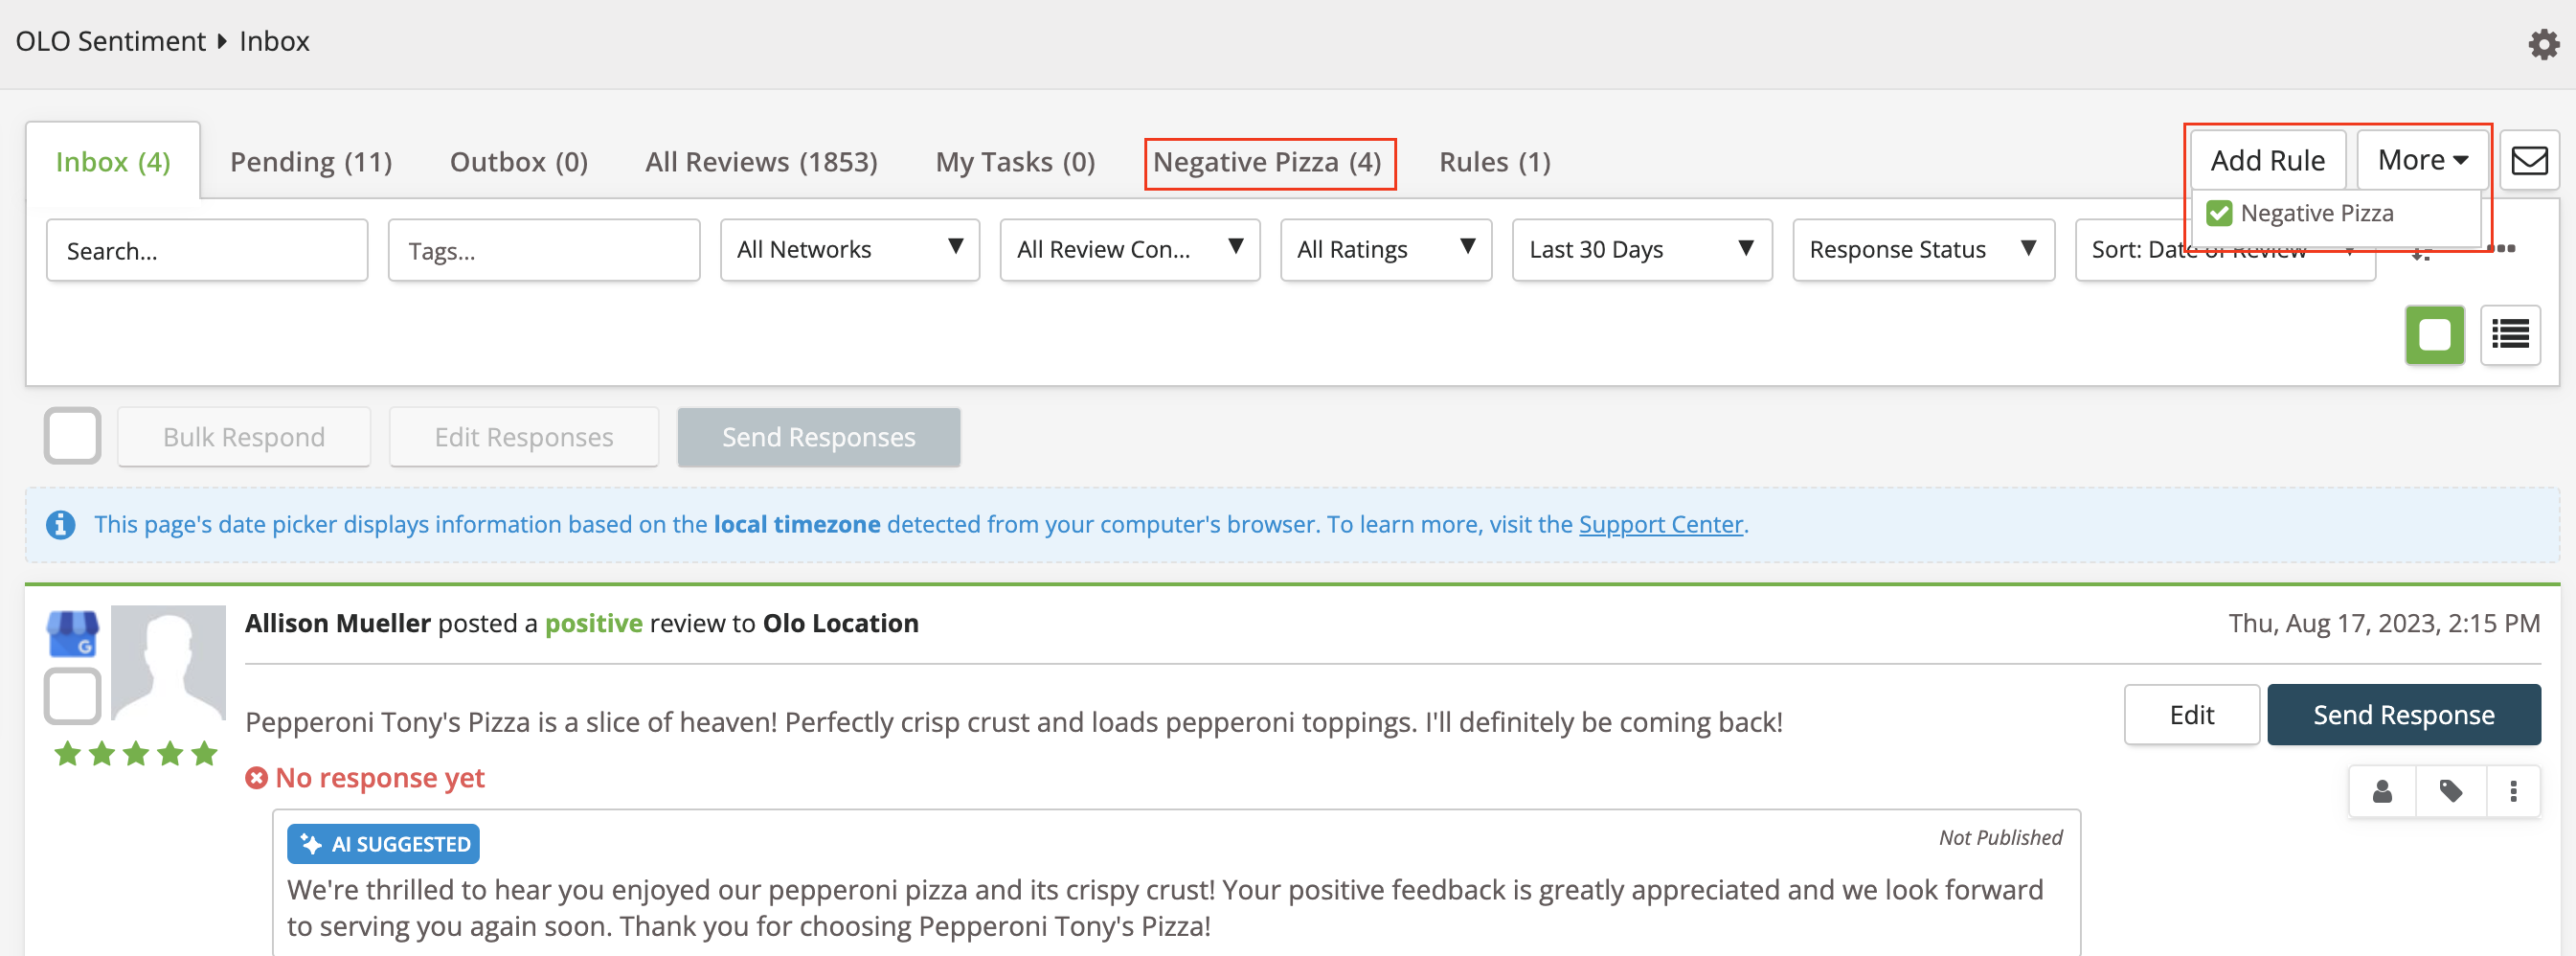
Task: Click the 'No response yet' status text
Action: pos(380,777)
